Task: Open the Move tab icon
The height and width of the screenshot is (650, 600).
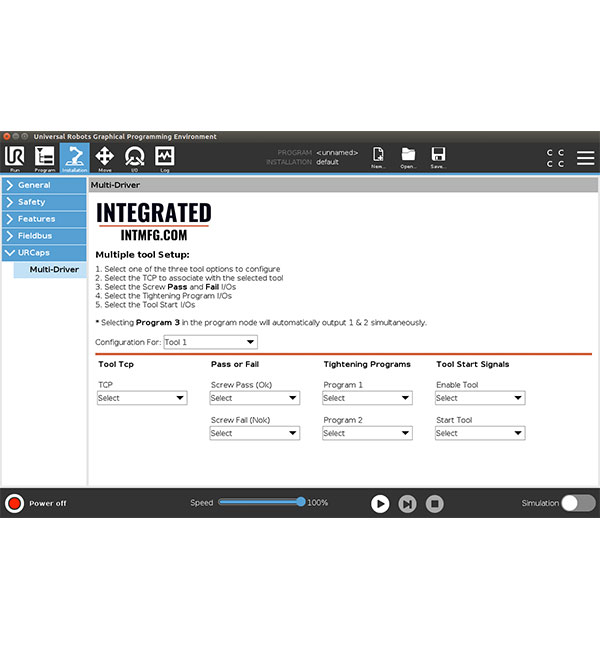Action: click(104, 158)
